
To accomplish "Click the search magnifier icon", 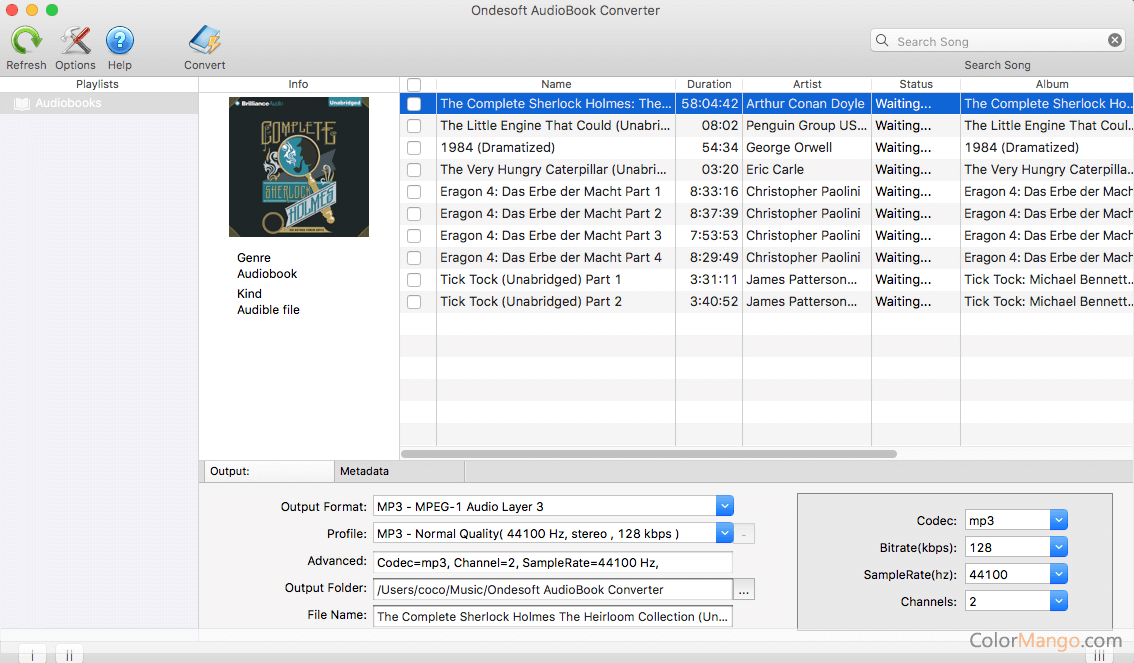I will [882, 41].
